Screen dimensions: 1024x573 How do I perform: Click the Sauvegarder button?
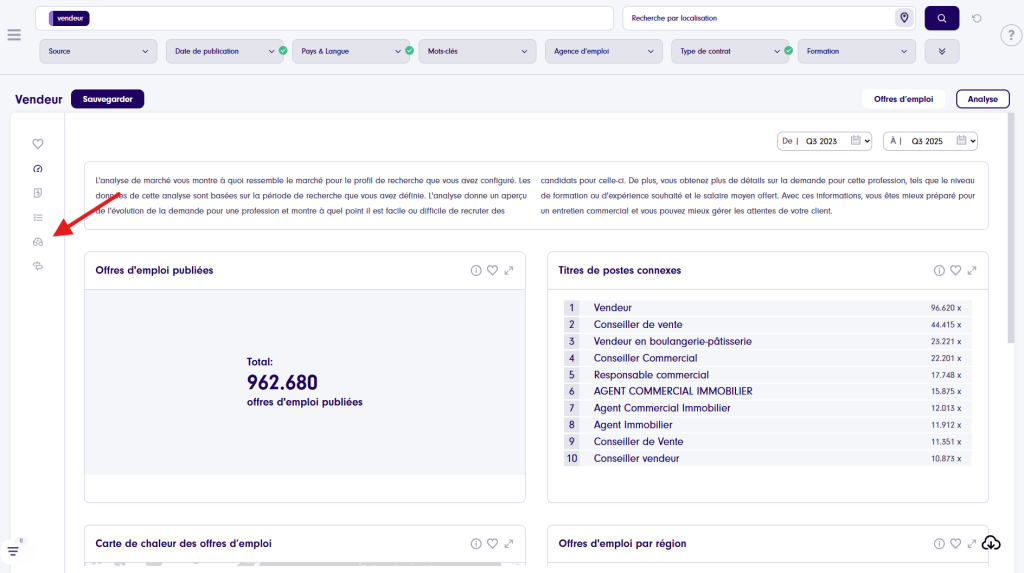click(x=108, y=99)
